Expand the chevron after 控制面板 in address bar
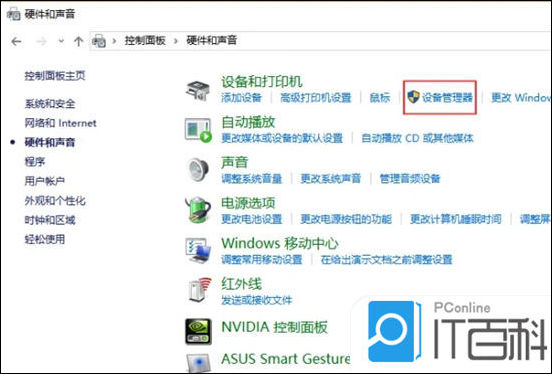The width and height of the screenshot is (552, 374). [x=176, y=41]
